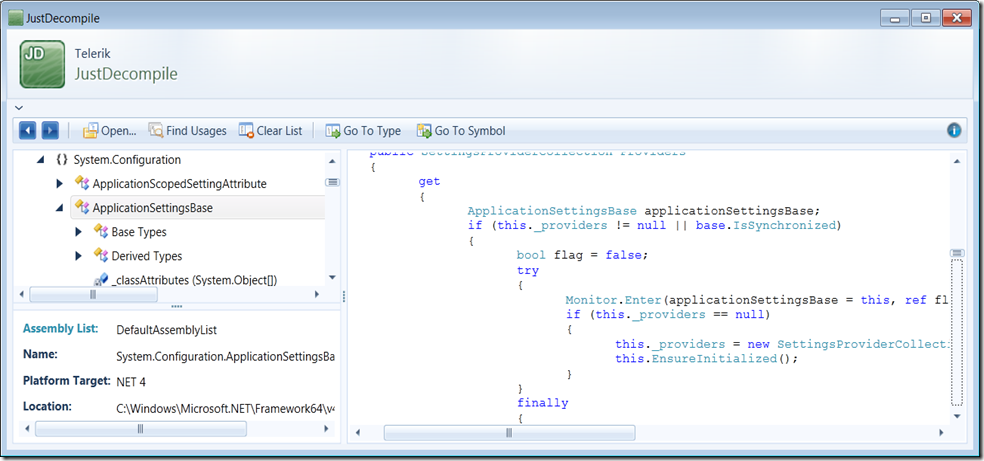The width and height of the screenshot is (984, 461).
Task: Expand the Derived Types node
Action: [78, 256]
